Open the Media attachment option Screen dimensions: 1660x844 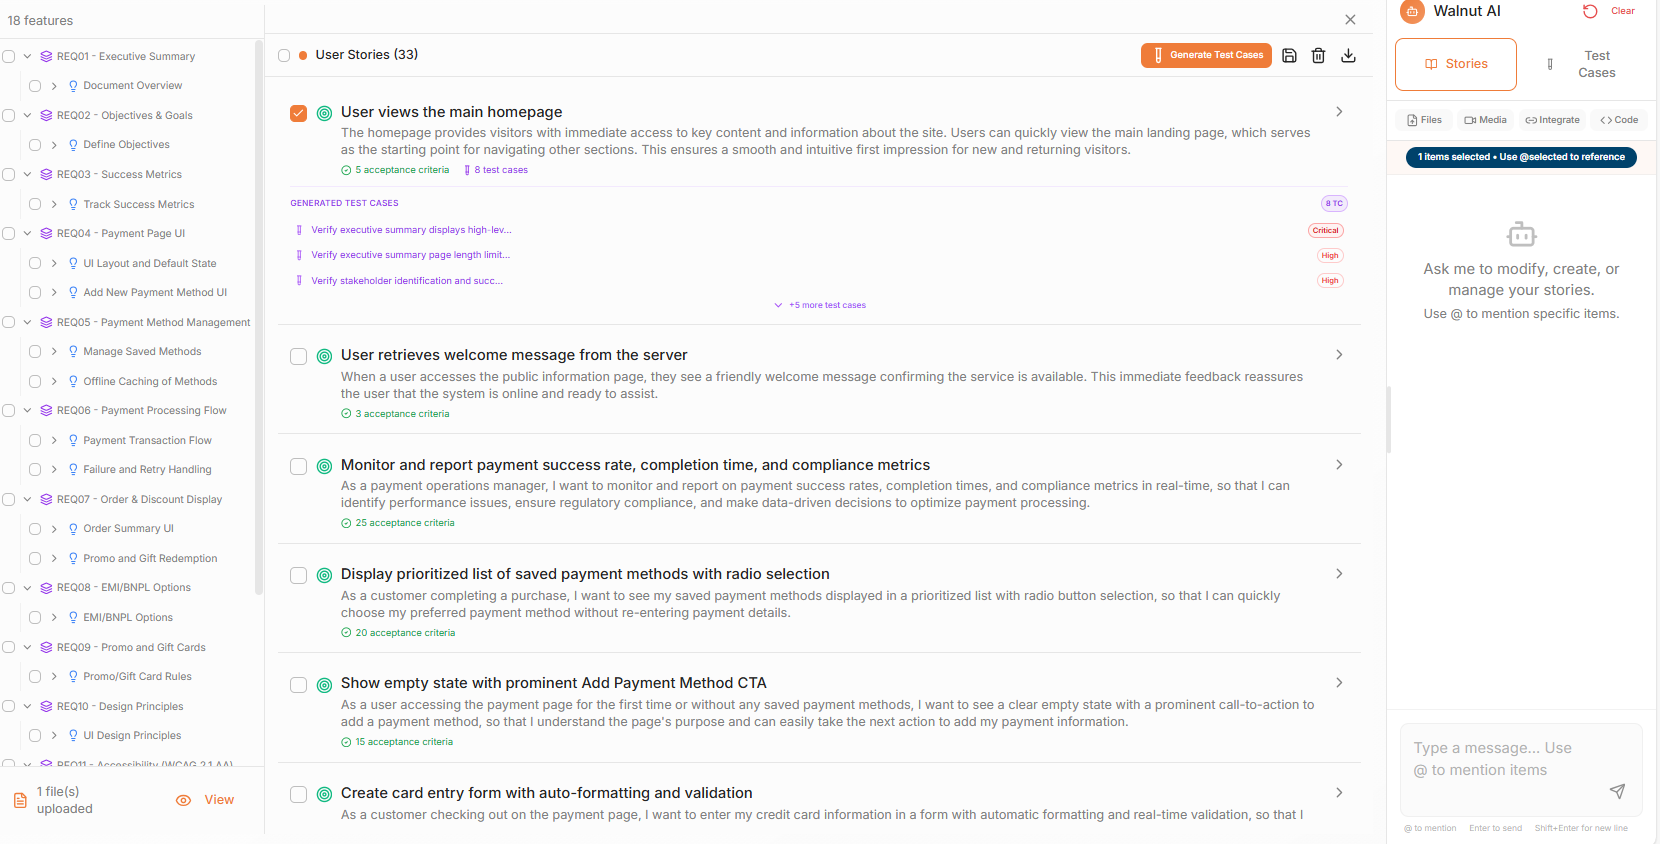click(x=1485, y=120)
